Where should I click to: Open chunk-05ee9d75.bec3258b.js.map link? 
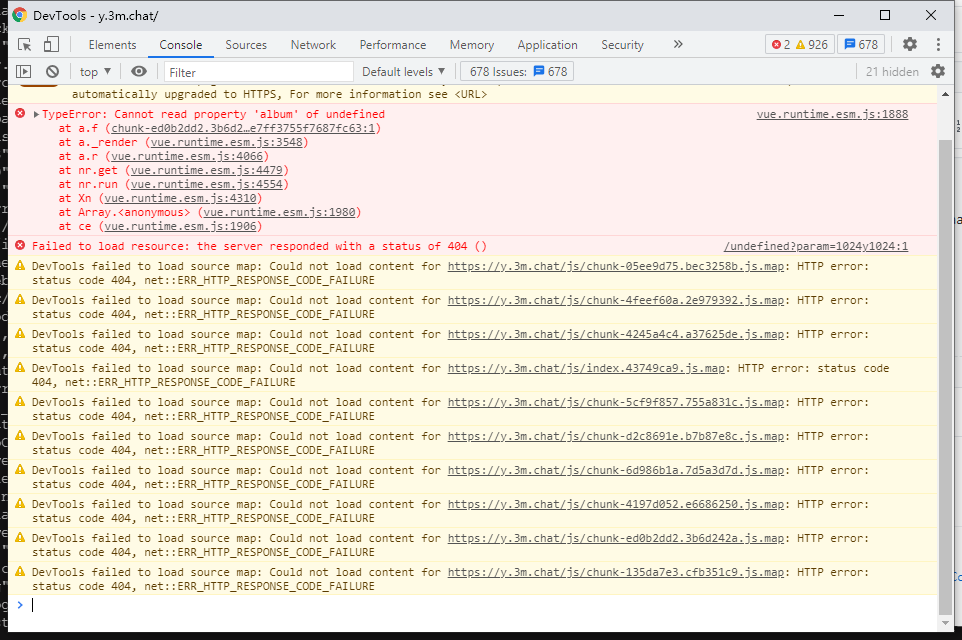616,266
